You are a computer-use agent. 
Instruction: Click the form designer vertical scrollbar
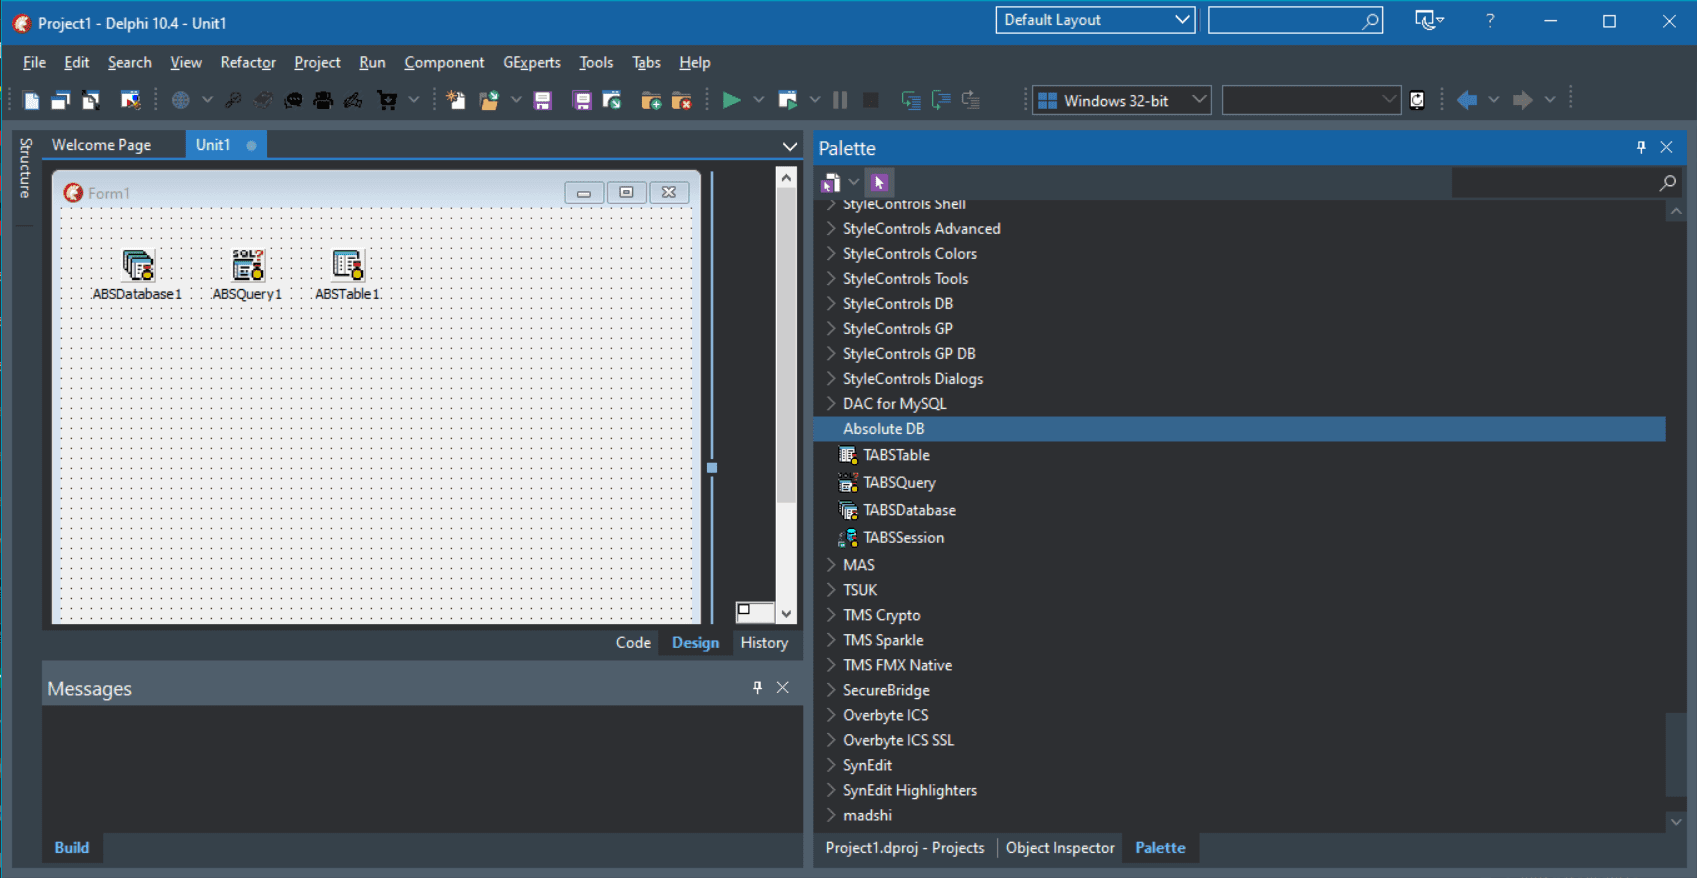pos(786,395)
